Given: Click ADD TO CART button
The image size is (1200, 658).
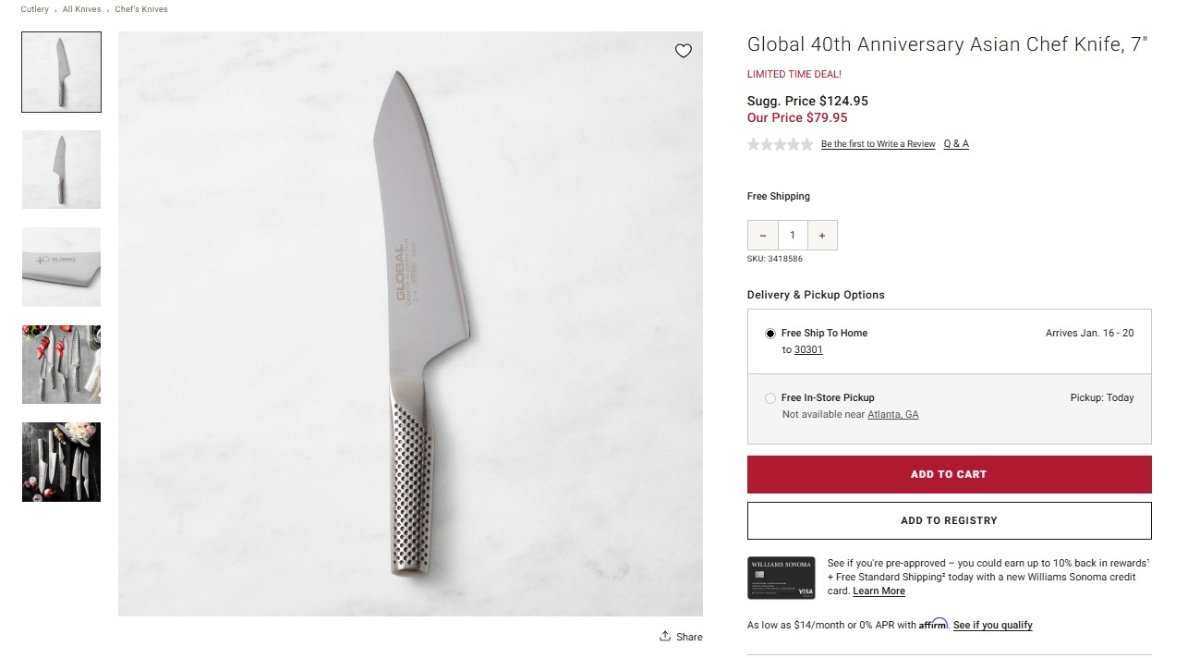Looking at the screenshot, I should pyautogui.click(x=949, y=474).
